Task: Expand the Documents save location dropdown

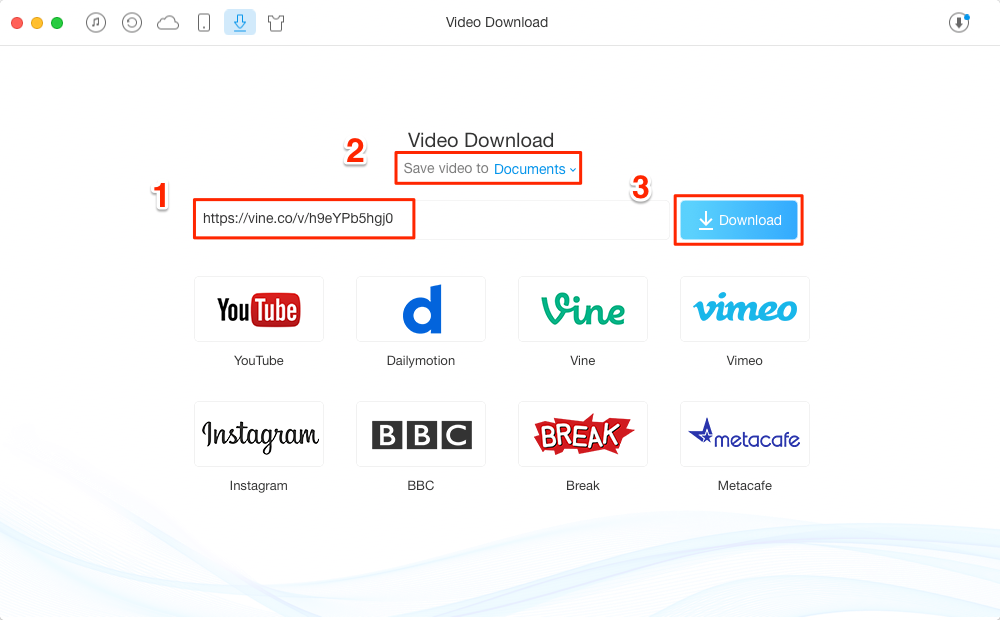Action: point(535,169)
